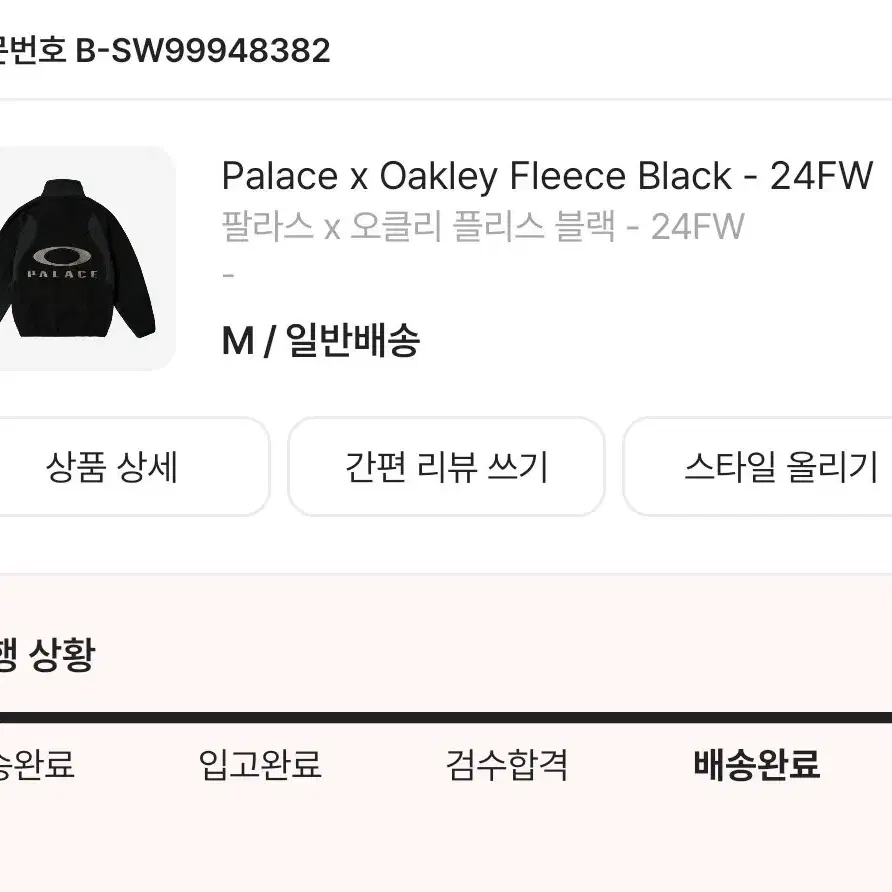Click the 입고완료 warehouse arrival step

260,768
